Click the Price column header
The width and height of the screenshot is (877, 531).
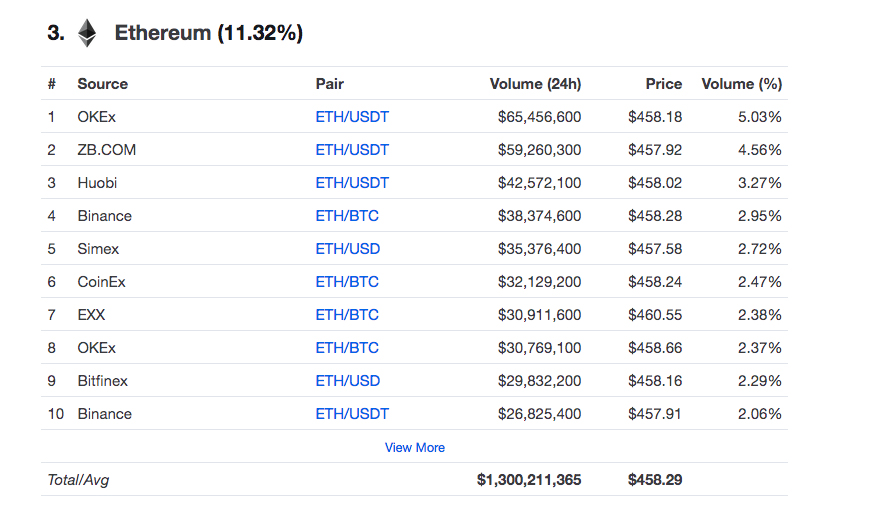[664, 84]
